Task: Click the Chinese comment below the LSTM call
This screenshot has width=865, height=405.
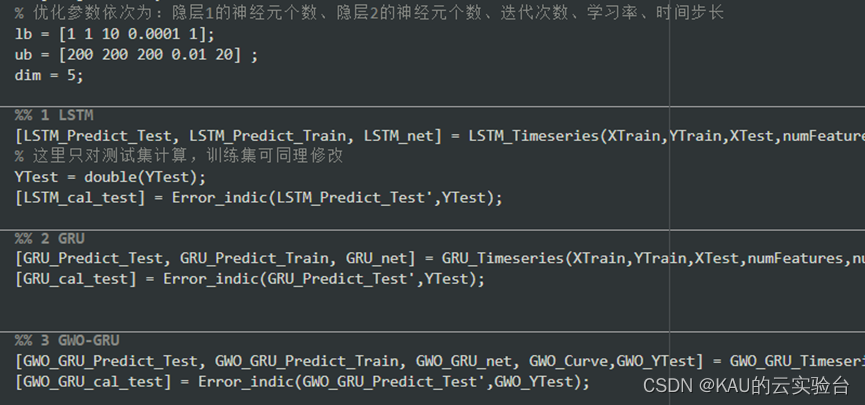Action: coord(179,156)
